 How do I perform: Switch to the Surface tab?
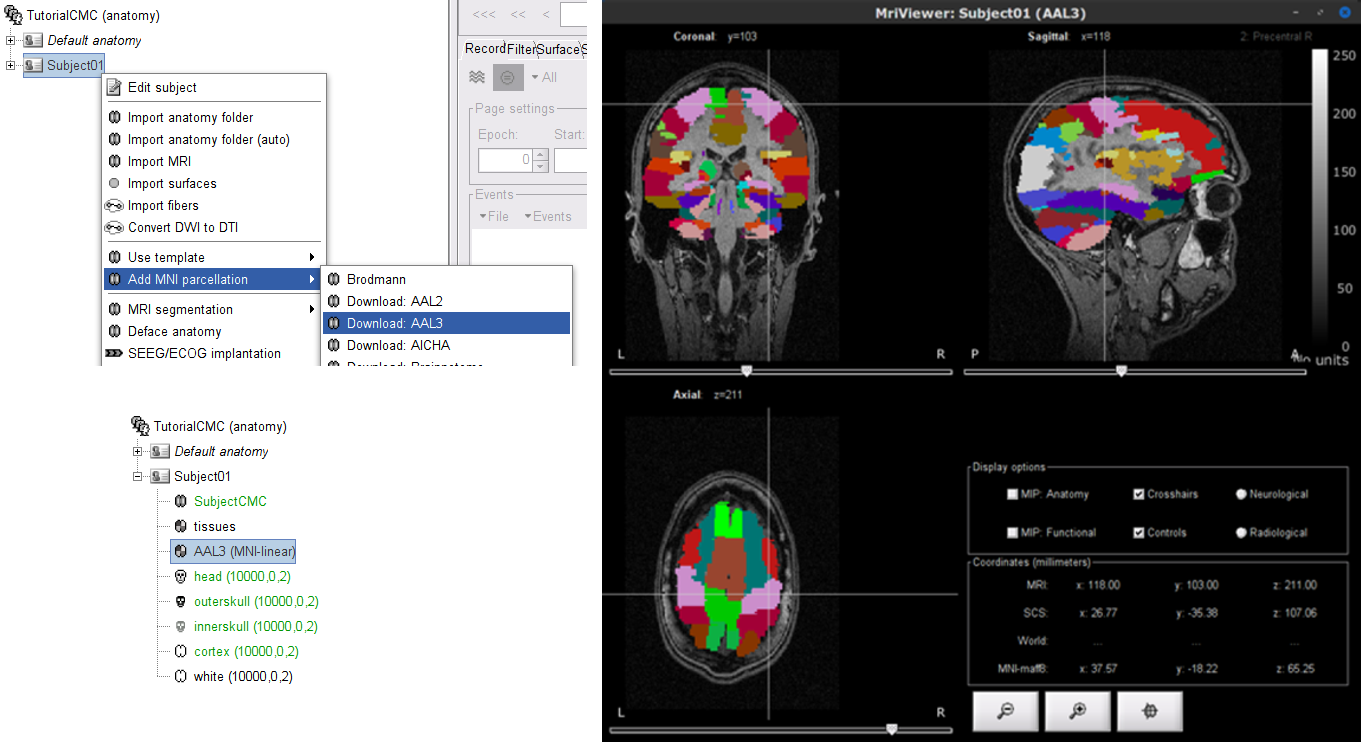pos(558,49)
